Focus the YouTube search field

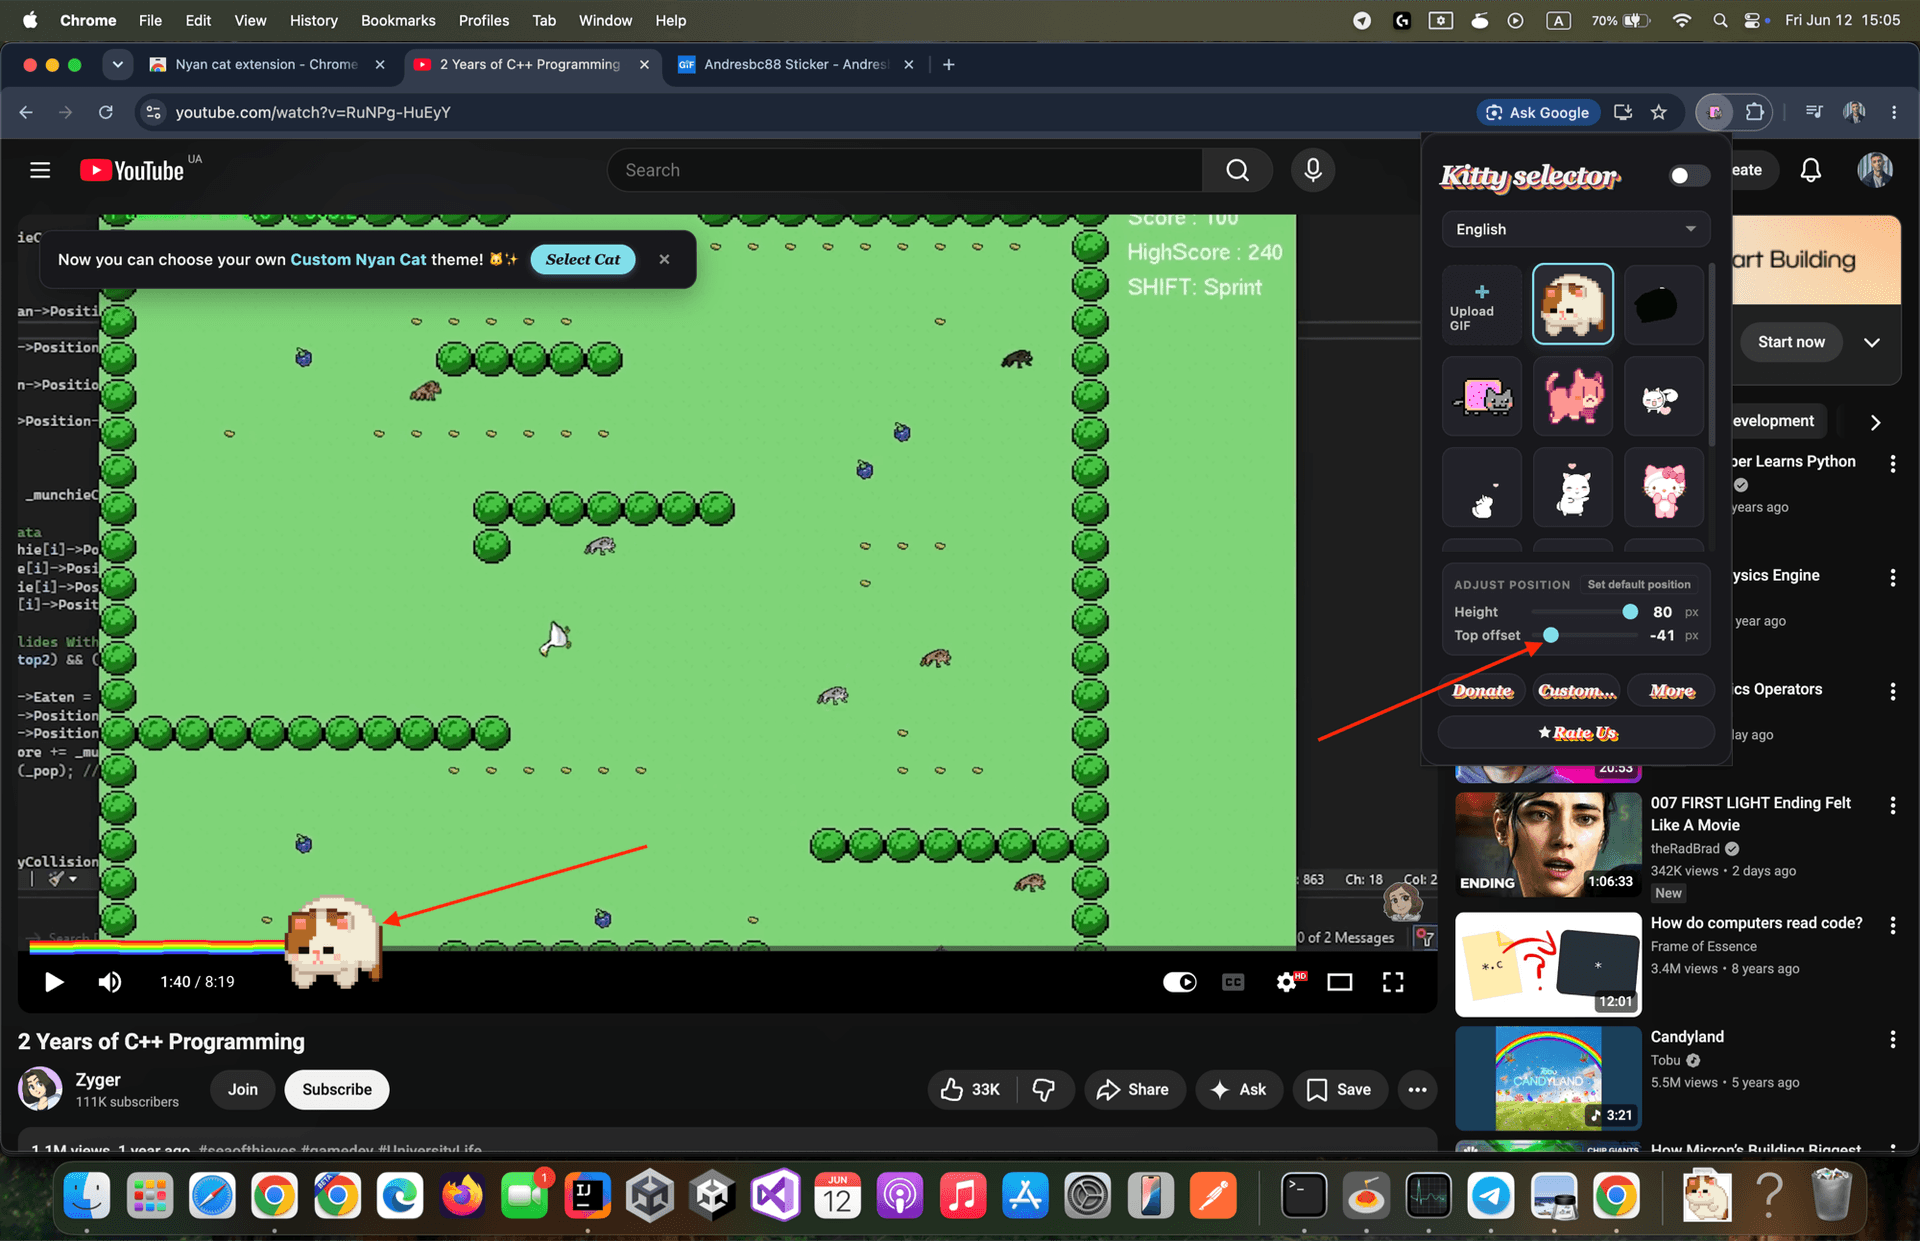(x=905, y=170)
